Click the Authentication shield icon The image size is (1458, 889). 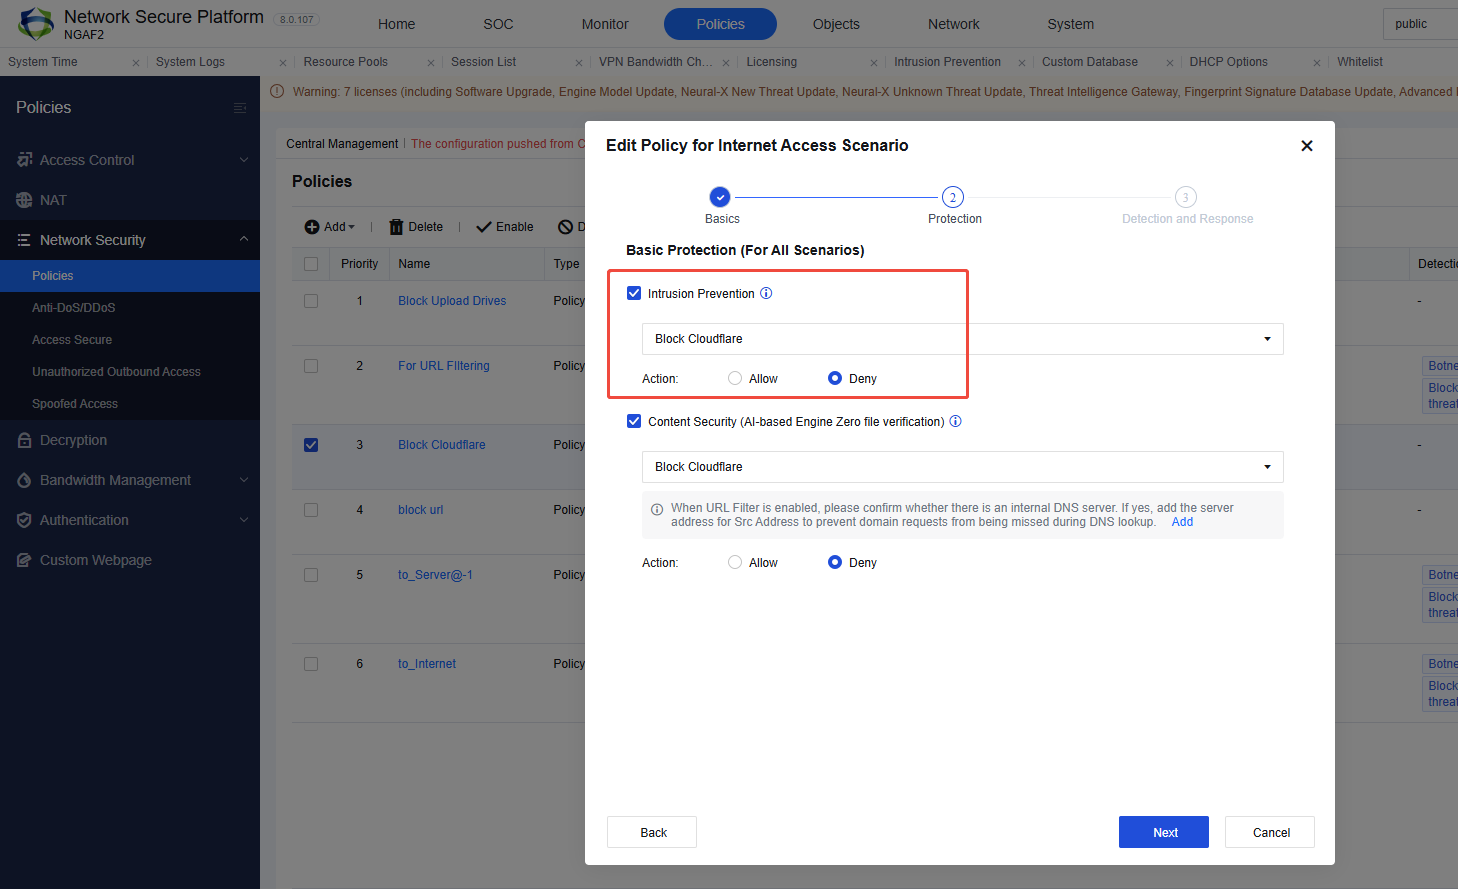coord(24,520)
